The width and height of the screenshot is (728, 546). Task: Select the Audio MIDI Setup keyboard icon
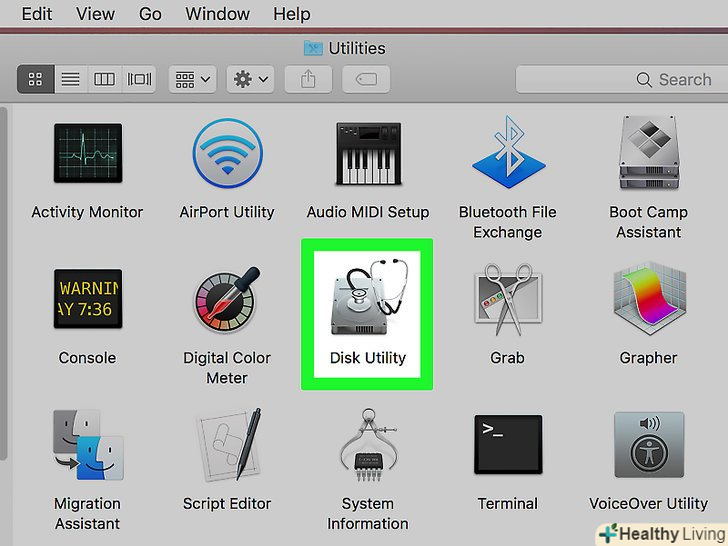click(x=368, y=154)
